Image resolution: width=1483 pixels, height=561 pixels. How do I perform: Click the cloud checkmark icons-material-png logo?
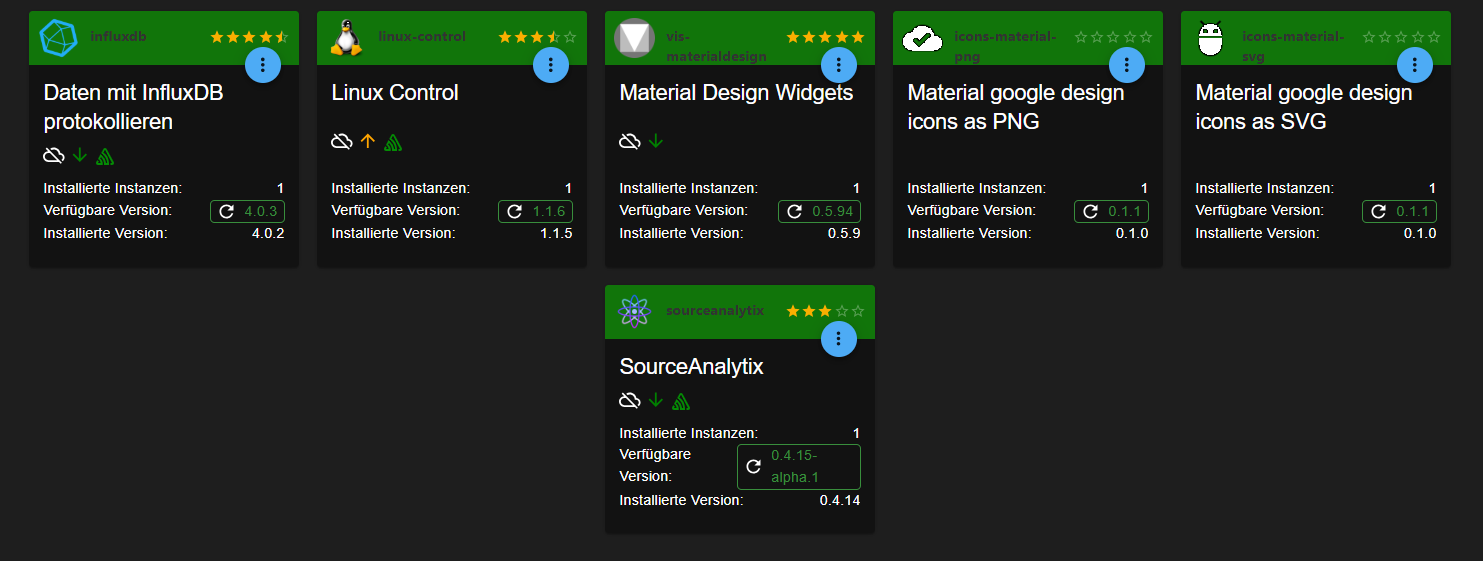click(x=922, y=38)
